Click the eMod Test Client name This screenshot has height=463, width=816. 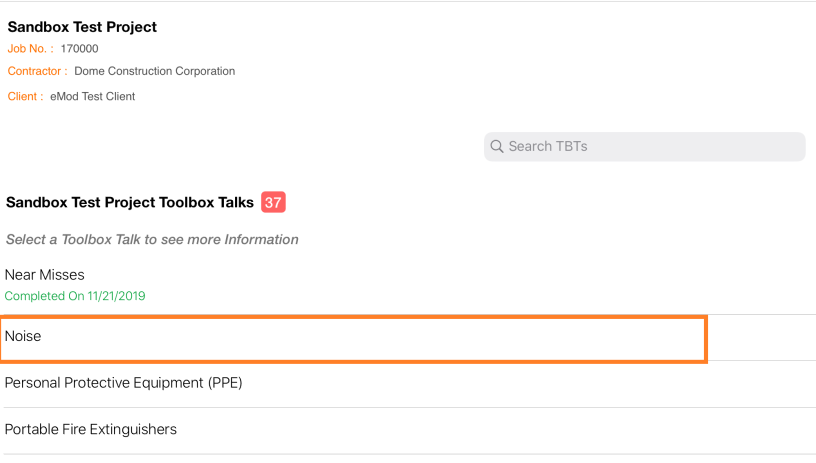click(x=92, y=97)
